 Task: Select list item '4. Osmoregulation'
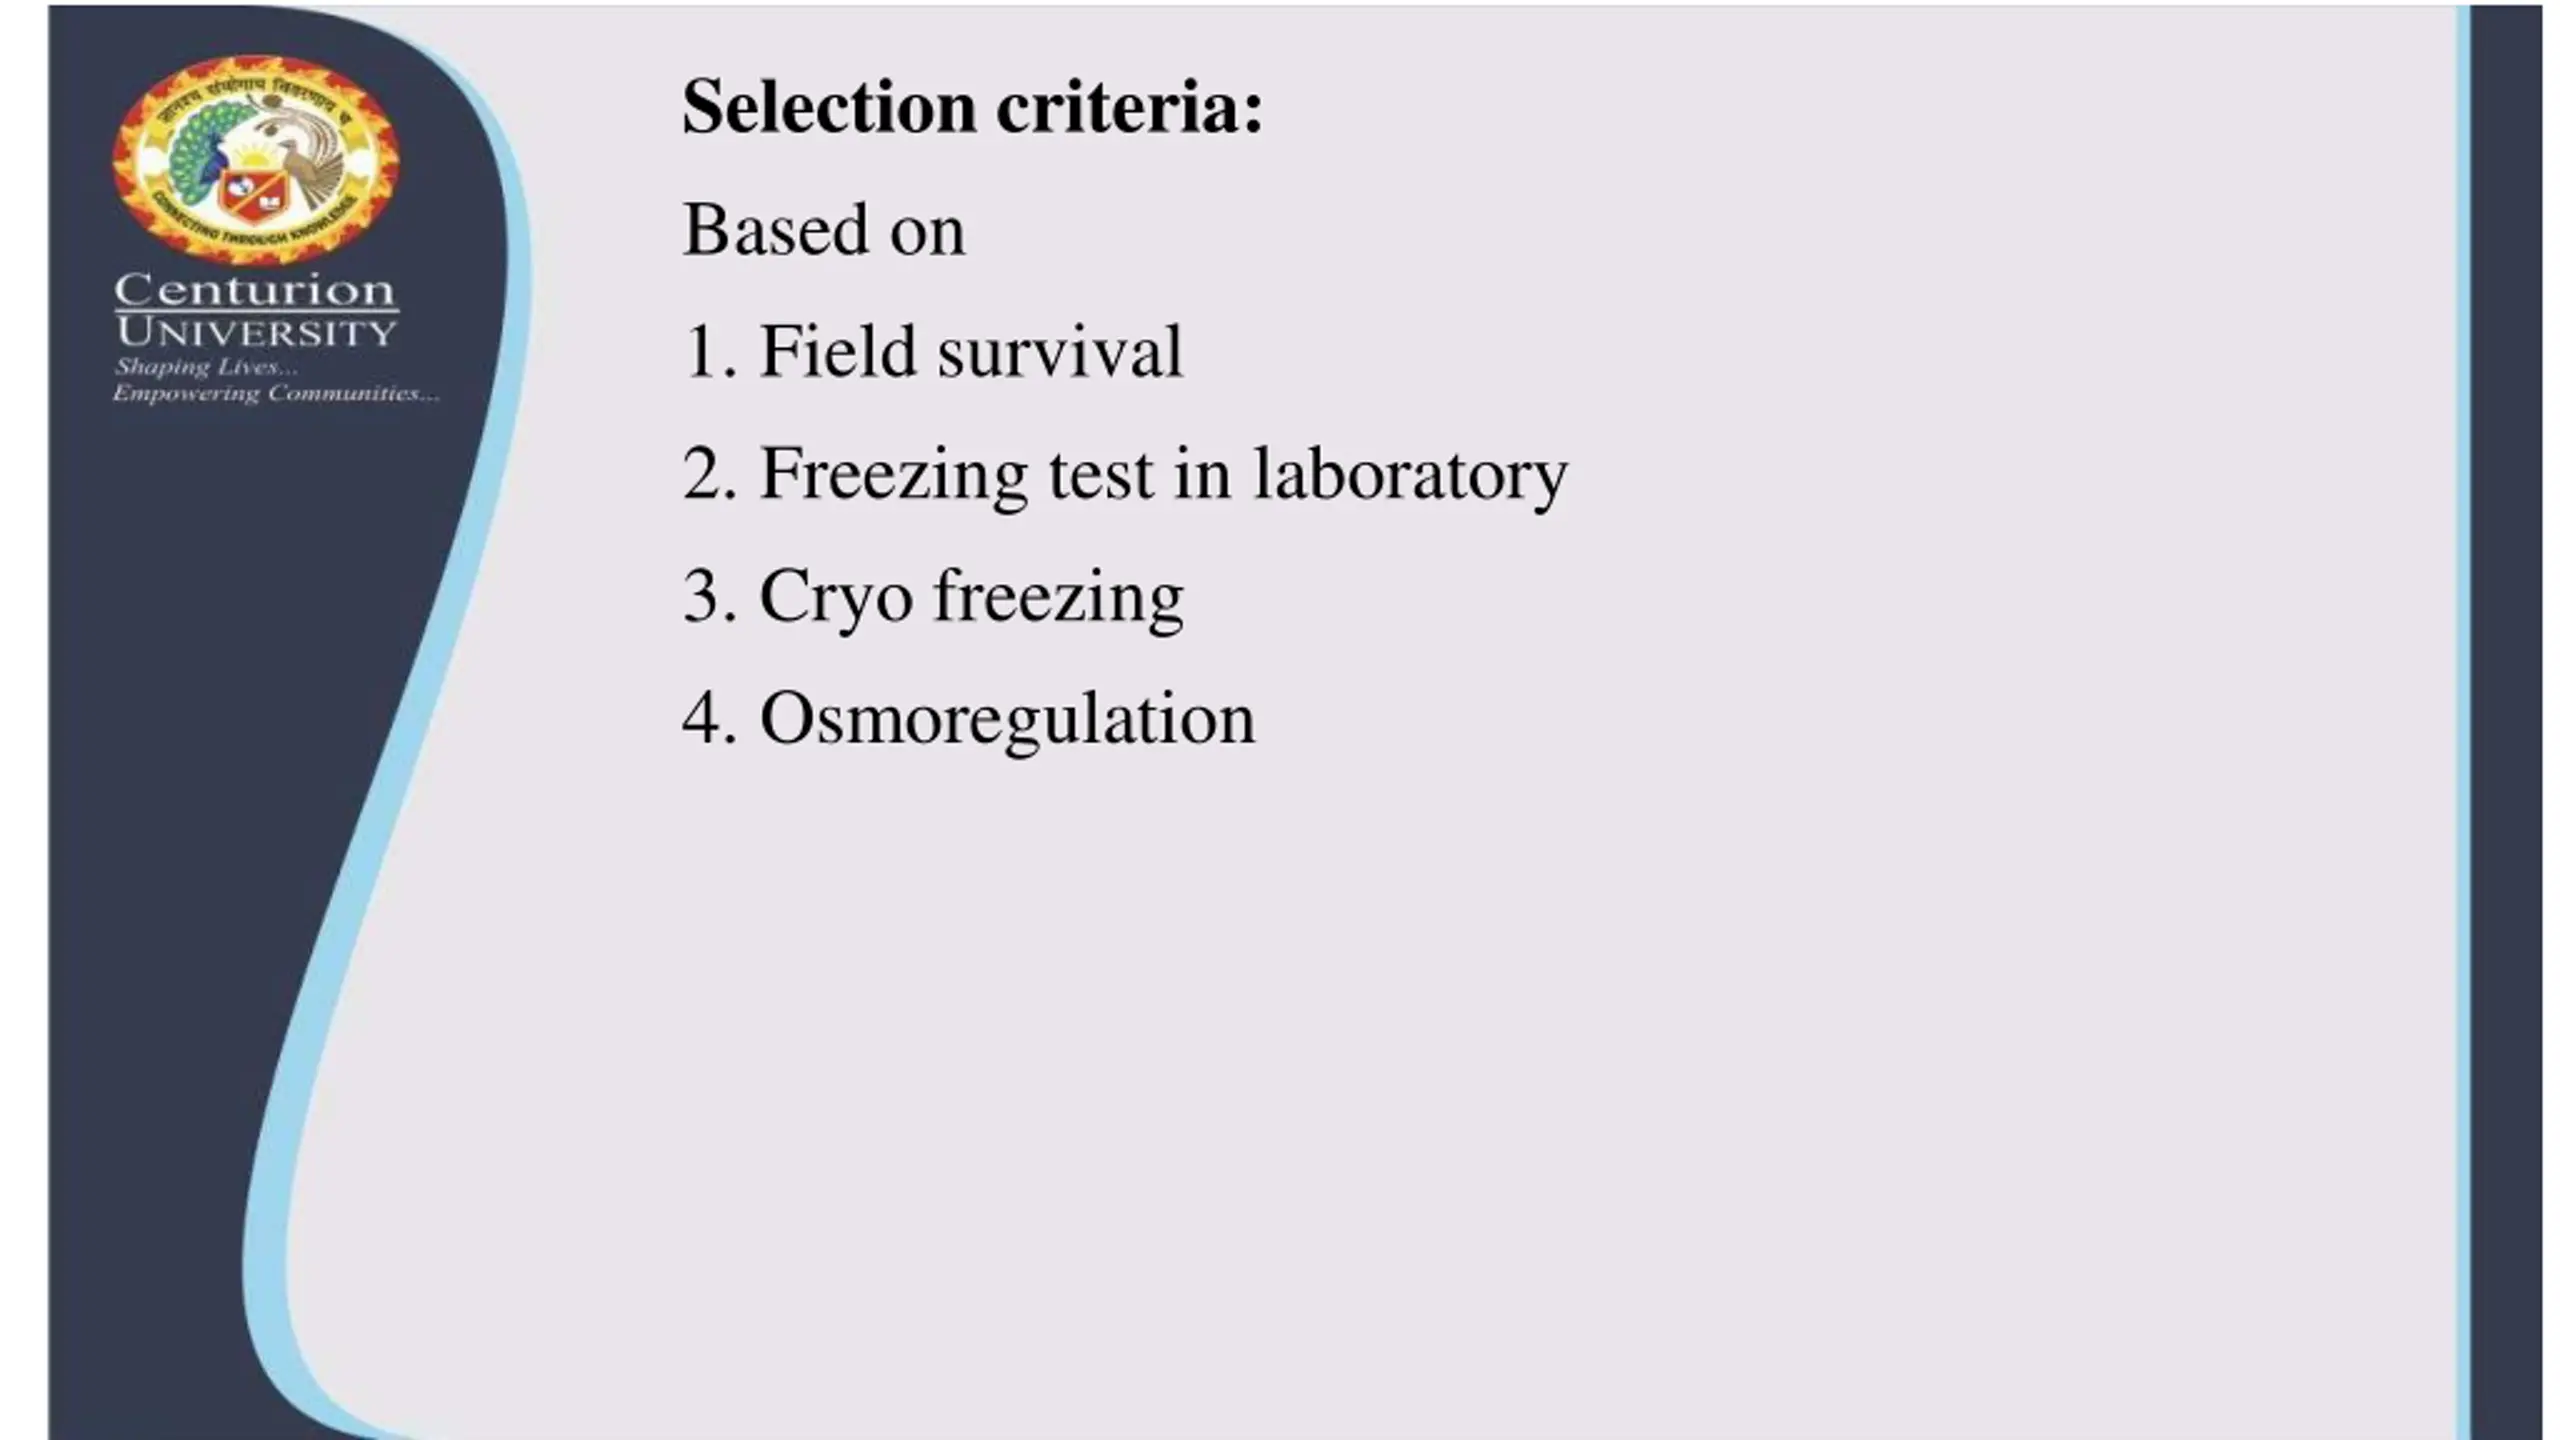pyautogui.click(x=969, y=720)
